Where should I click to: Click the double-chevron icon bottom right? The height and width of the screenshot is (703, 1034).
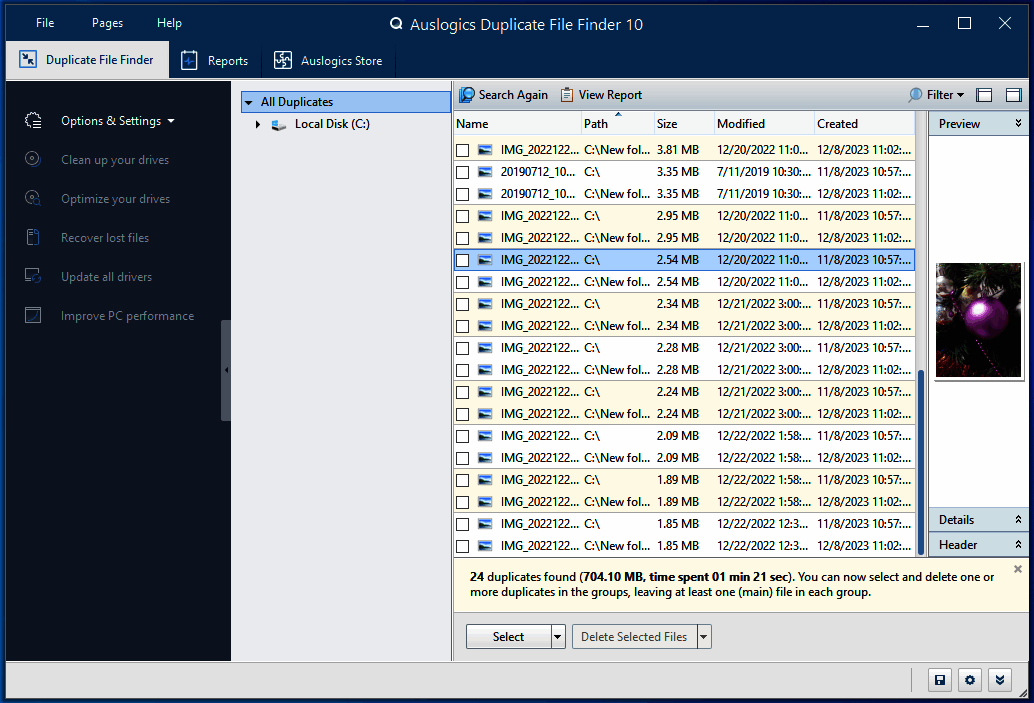[x=999, y=679]
